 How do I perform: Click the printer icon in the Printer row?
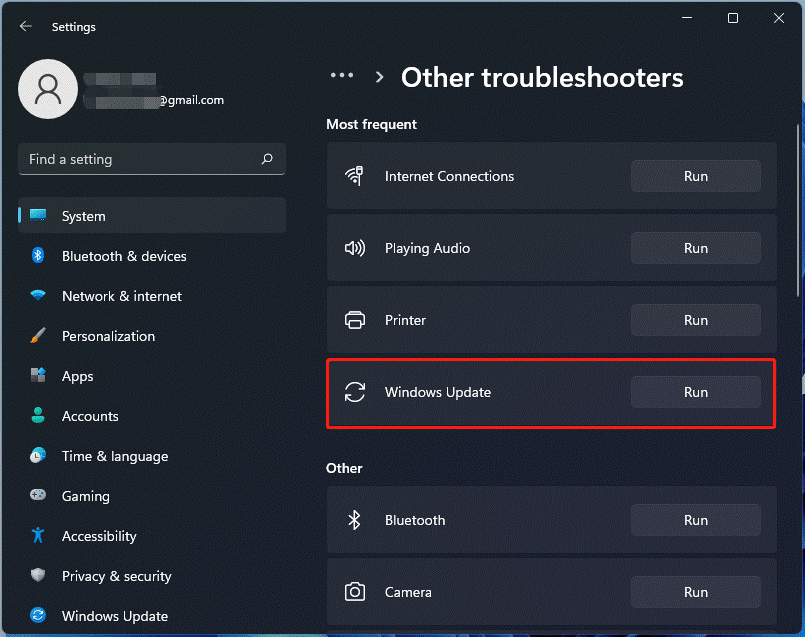pos(355,320)
